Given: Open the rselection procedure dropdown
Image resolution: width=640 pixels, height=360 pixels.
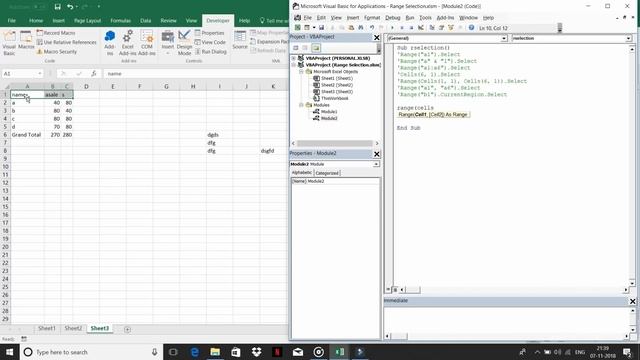Looking at the screenshot, I should click(x=629, y=38).
